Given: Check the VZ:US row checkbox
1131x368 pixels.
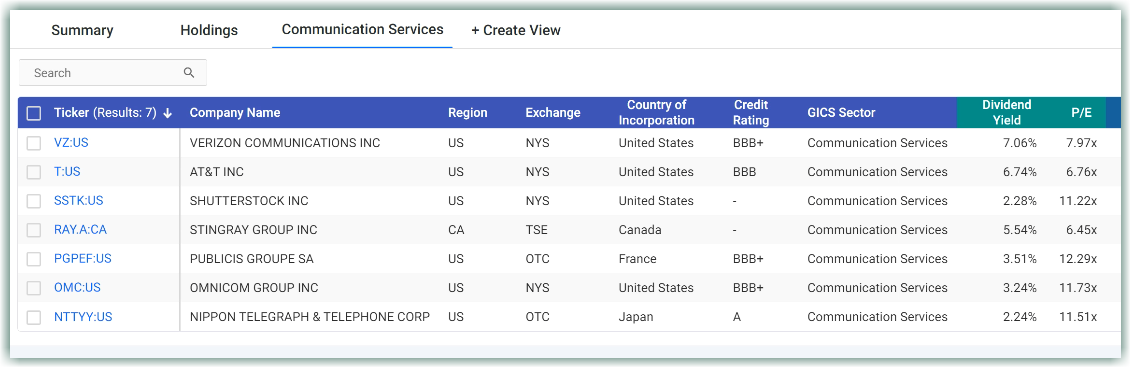Looking at the screenshot, I should [x=34, y=143].
